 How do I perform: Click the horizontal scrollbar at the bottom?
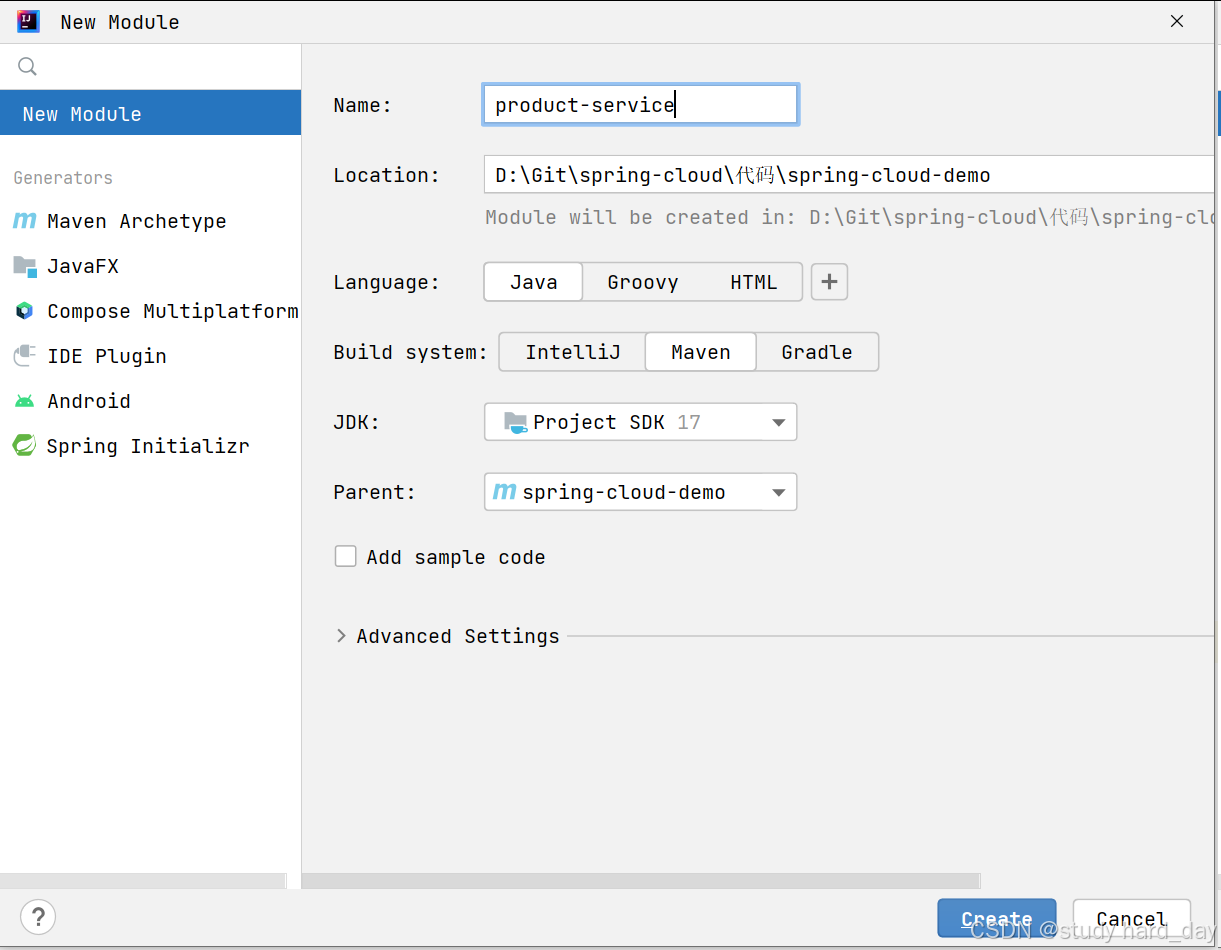point(640,881)
